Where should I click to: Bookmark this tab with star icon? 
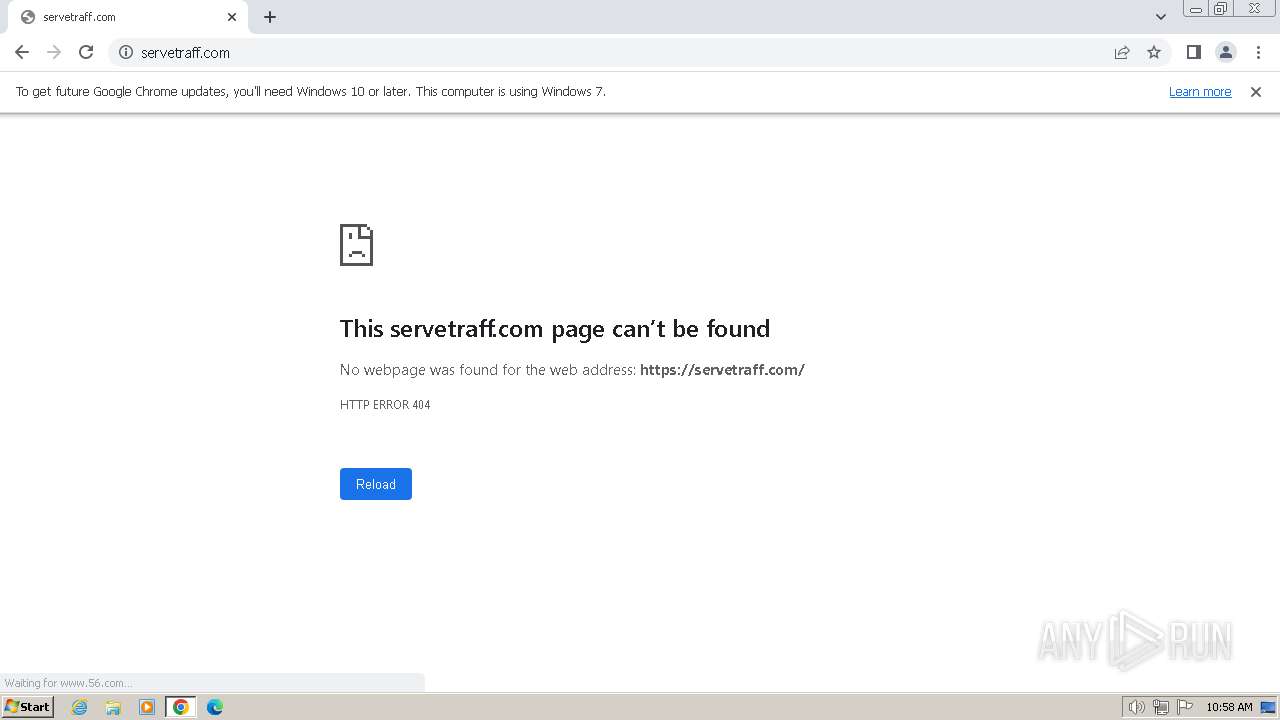click(x=1154, y=52)
